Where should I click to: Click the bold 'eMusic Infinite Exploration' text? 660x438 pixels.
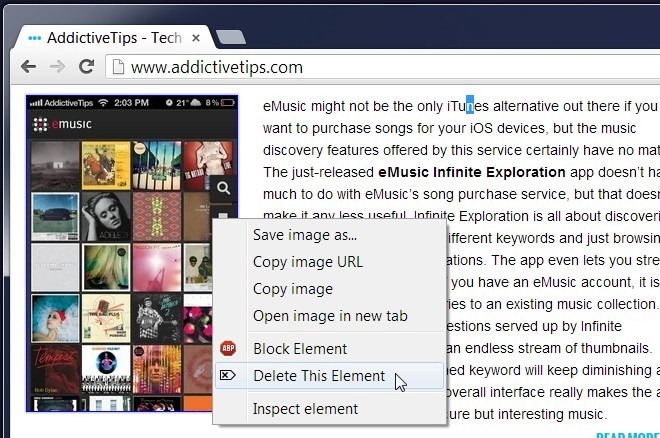(x=472, y=172)
